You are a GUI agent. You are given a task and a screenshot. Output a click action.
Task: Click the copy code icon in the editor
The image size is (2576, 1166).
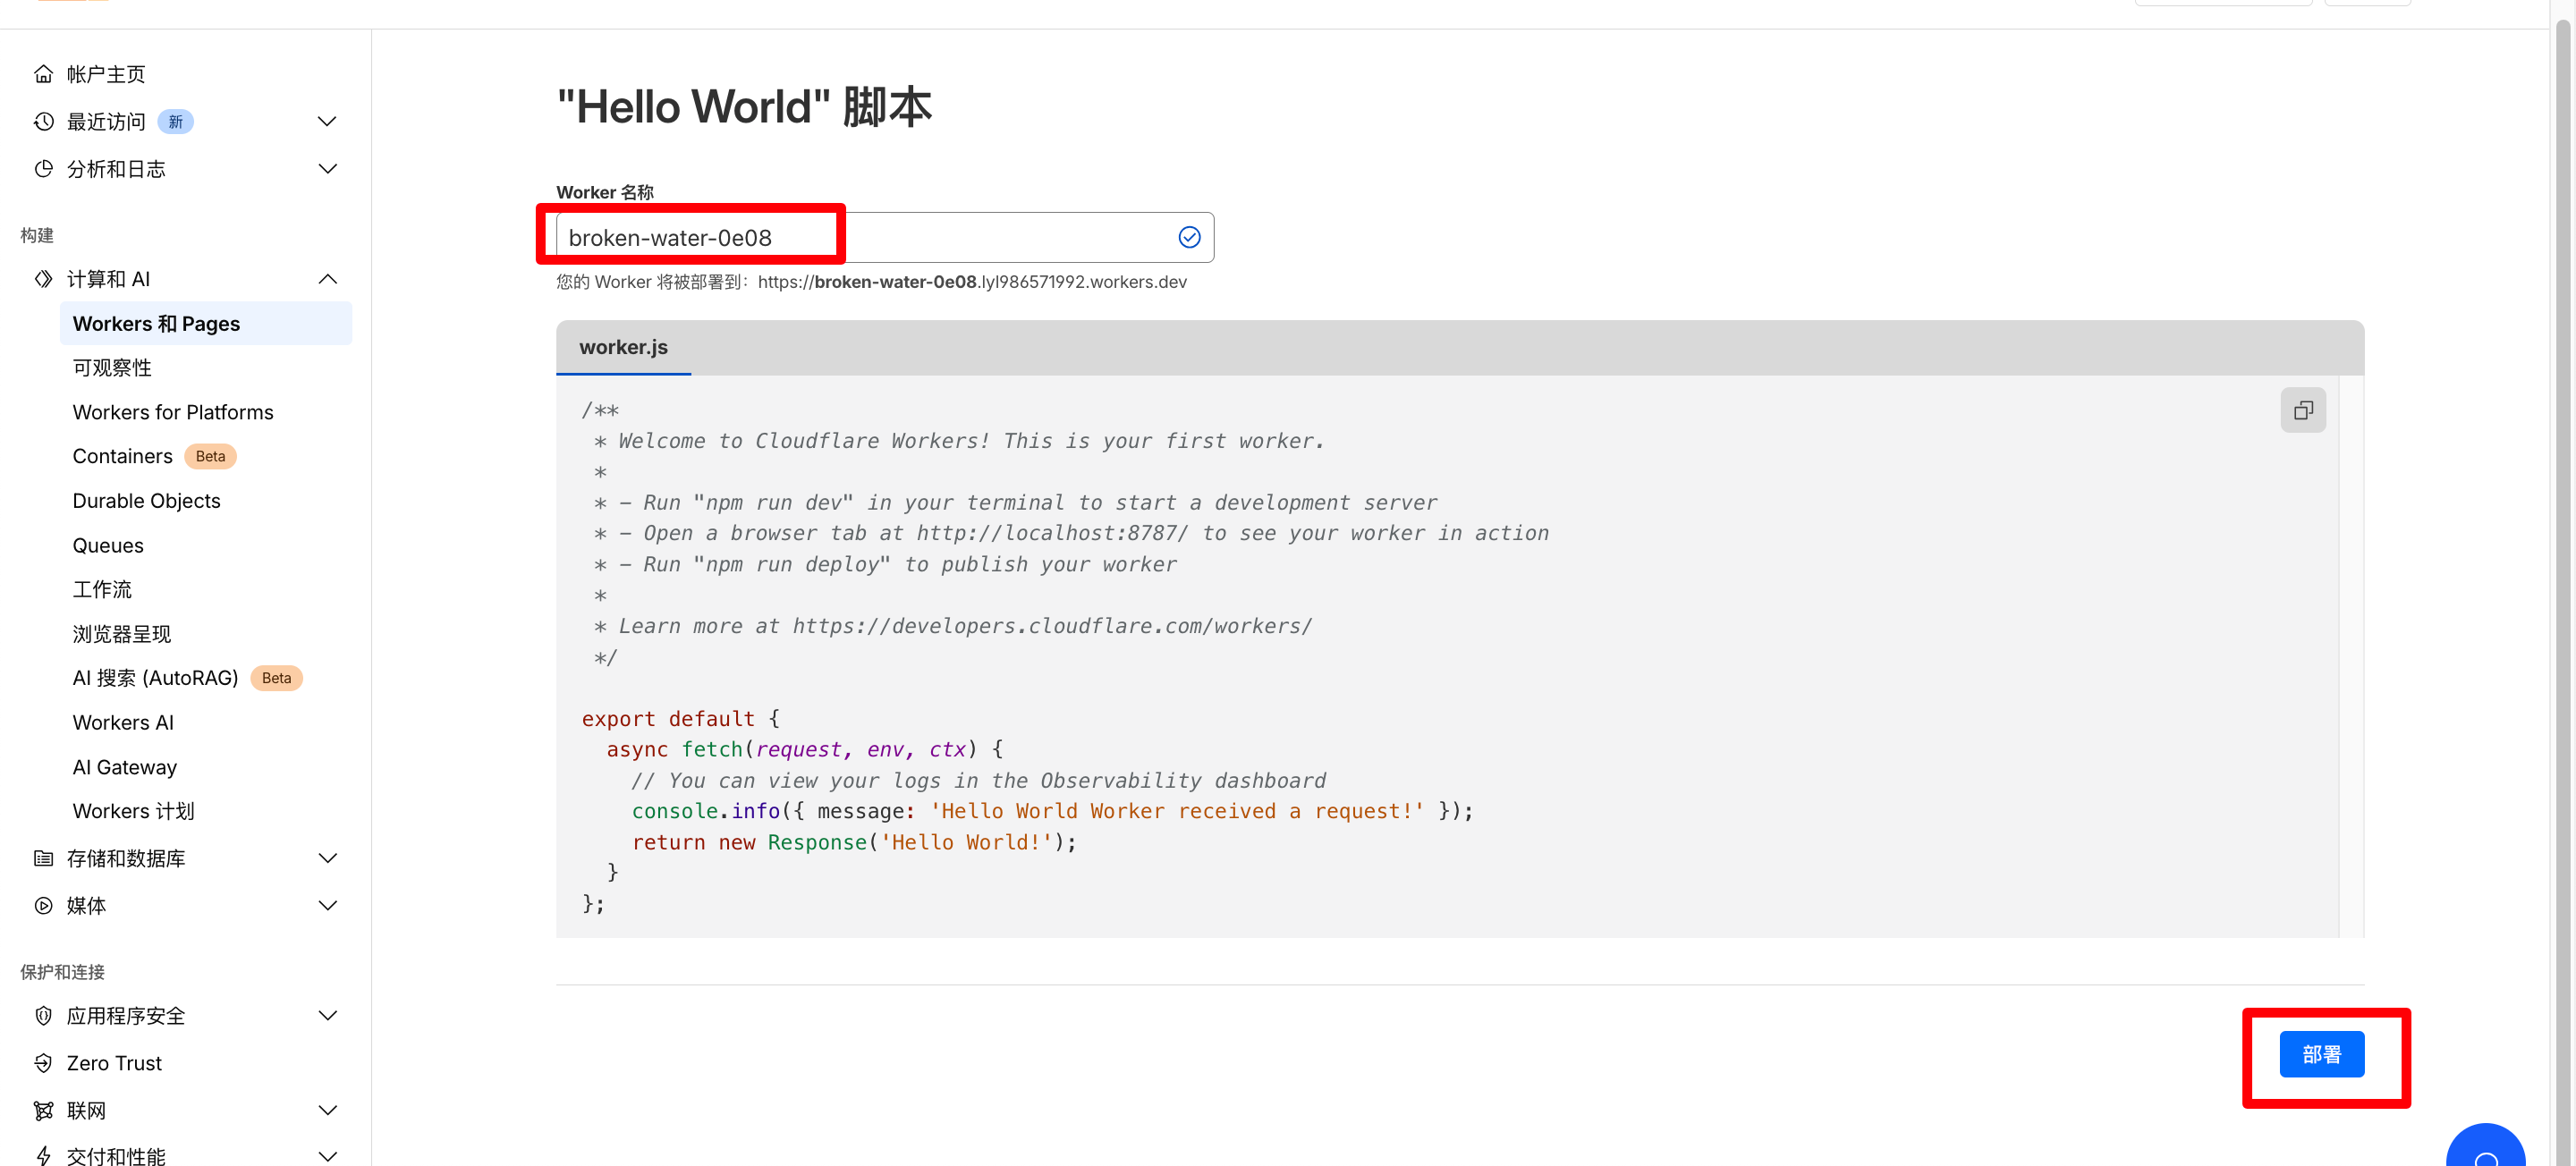click(x=2302, y=410)
